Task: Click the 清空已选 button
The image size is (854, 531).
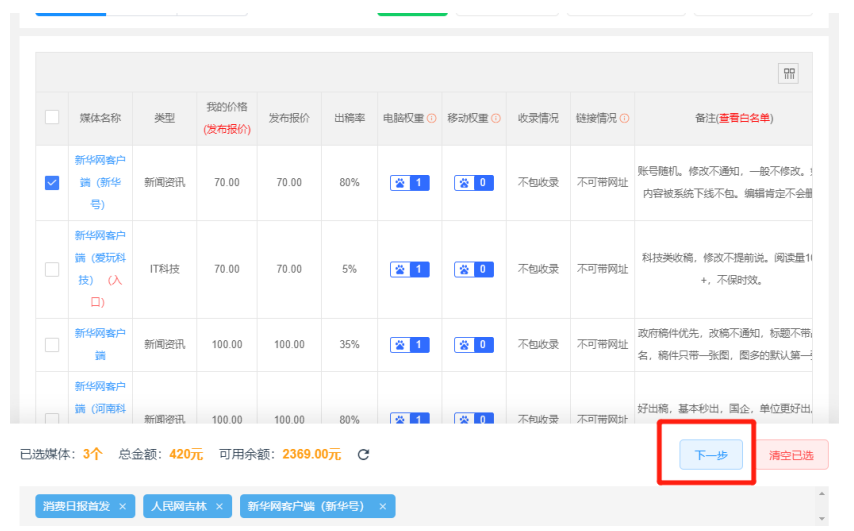Action: 791,456
